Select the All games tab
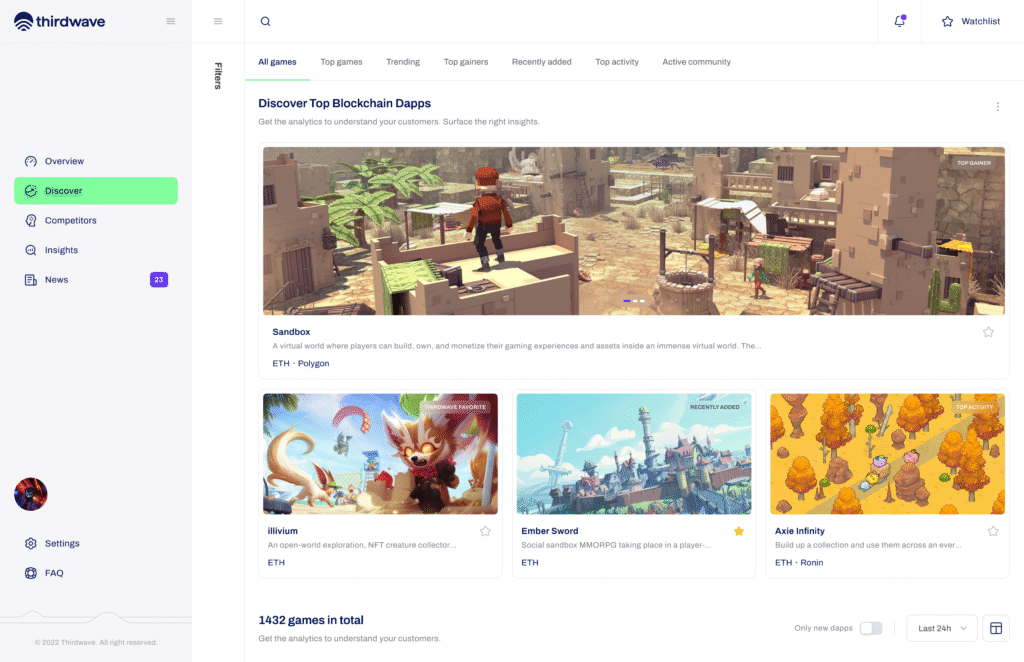Viewport: 1024px width, 662px height. click(x=277, y=62)
